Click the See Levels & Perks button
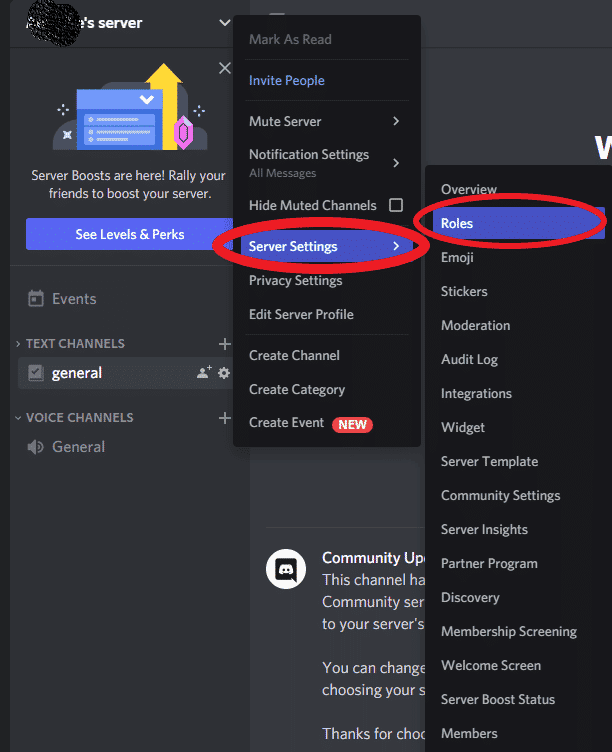 click(x=129, y=234)
